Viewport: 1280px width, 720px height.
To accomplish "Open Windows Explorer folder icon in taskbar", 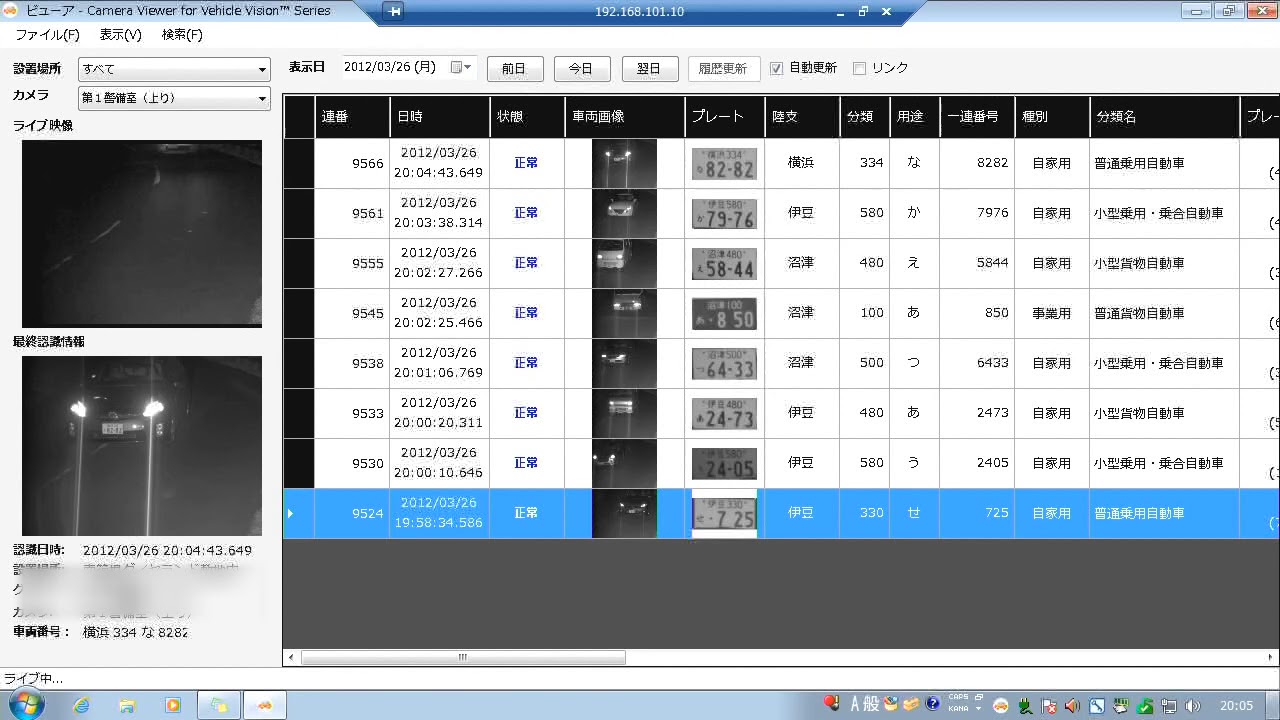I will pyautogui.click(x=127, y=705).
